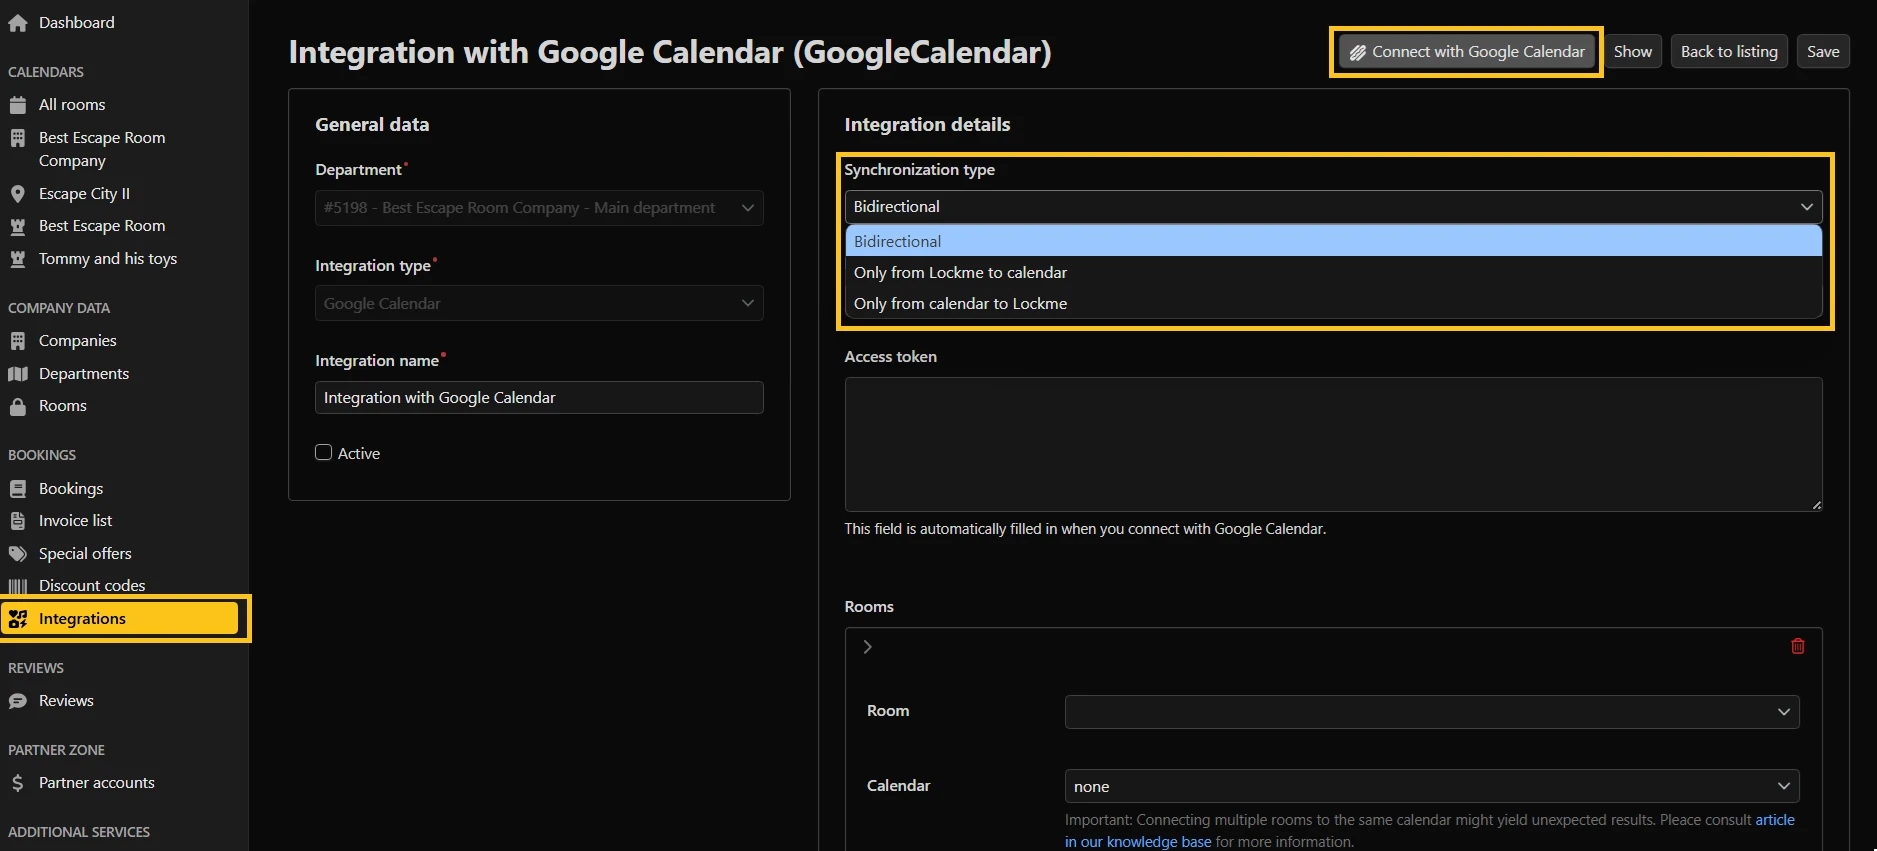Click the Special offers tag icon
This screenshot has width=1877, height=851.
coord(17,554)
